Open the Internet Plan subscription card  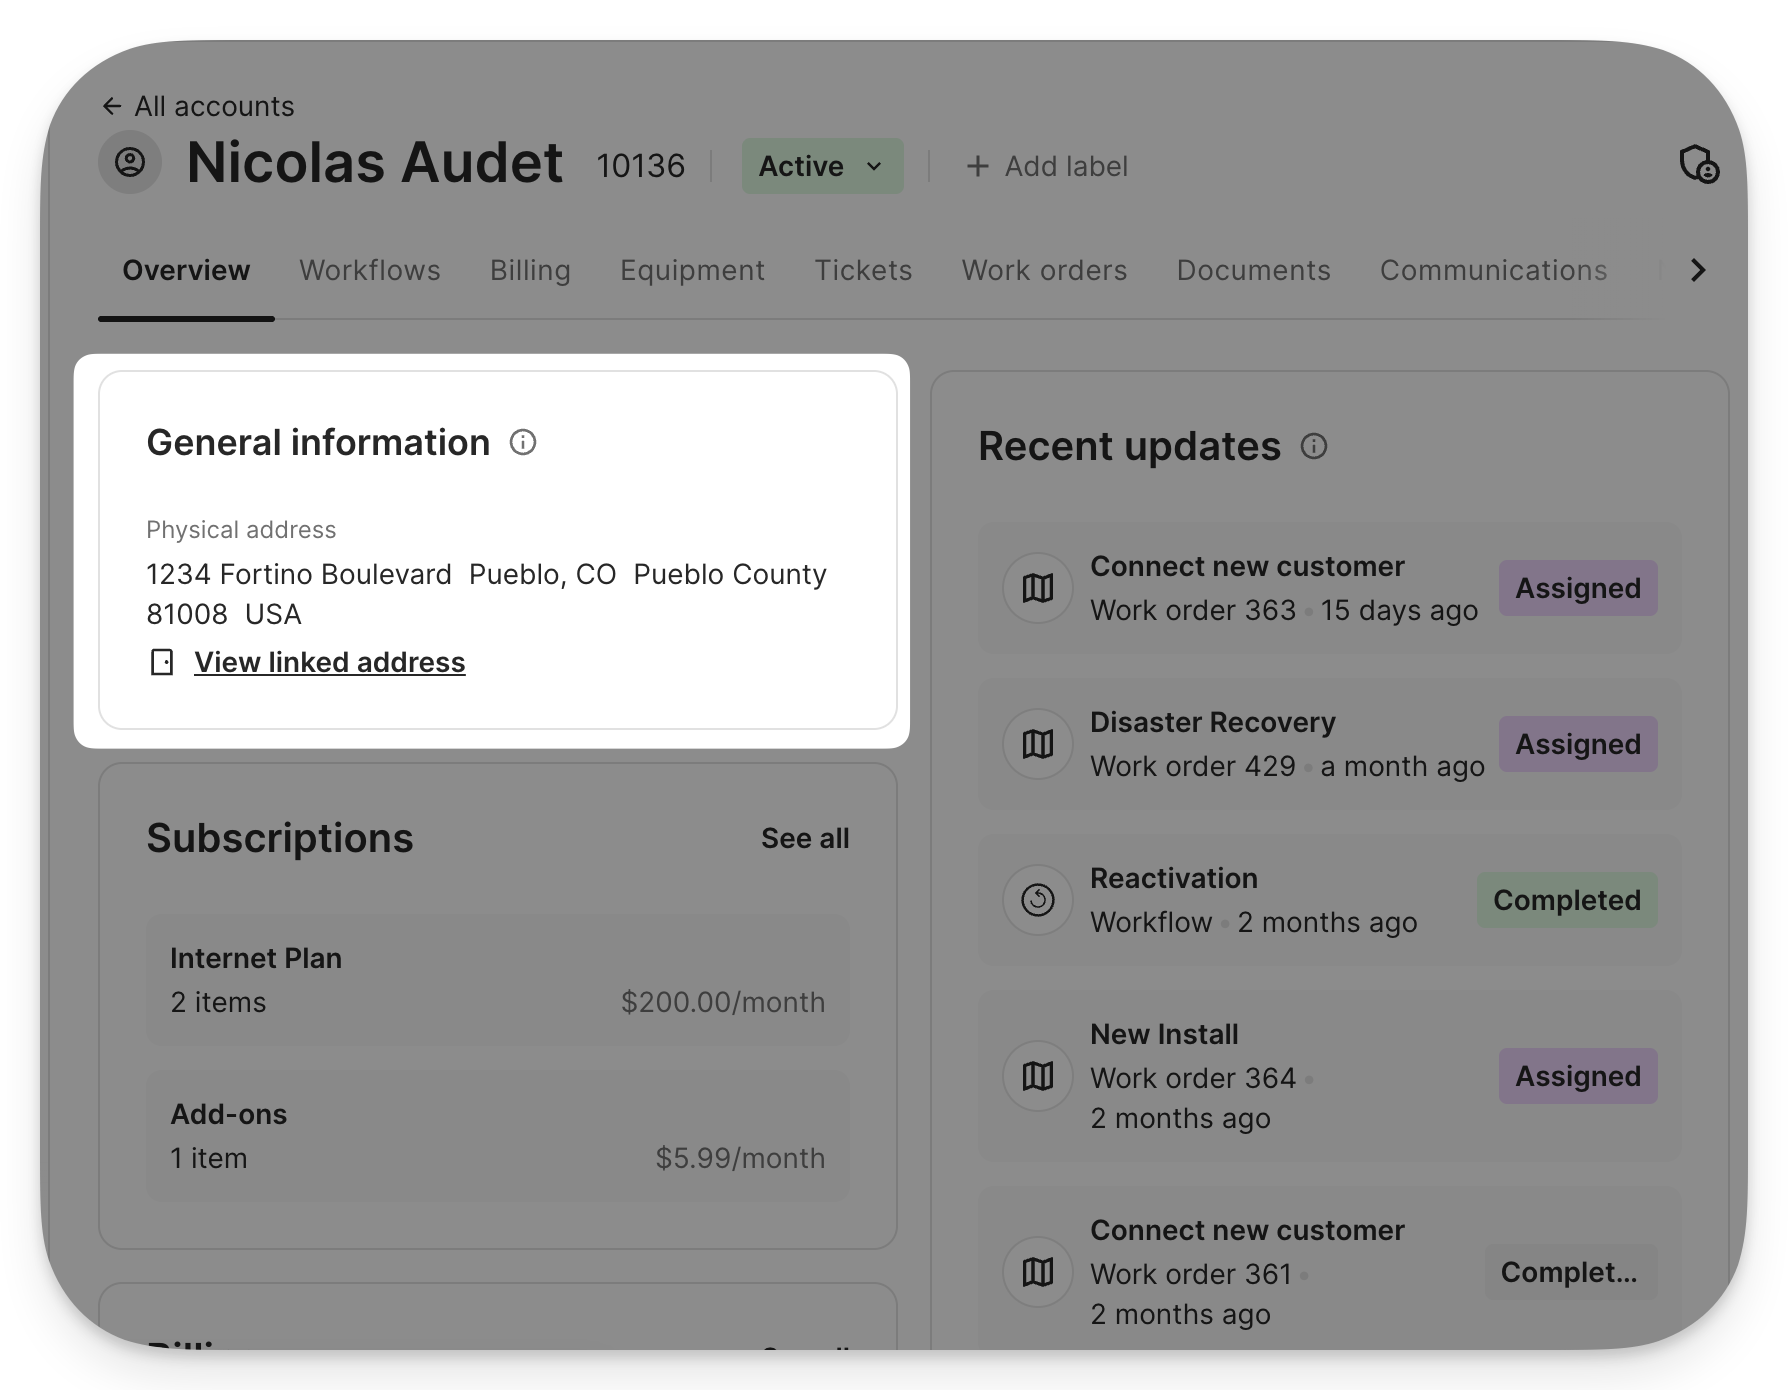coord(498,980)
